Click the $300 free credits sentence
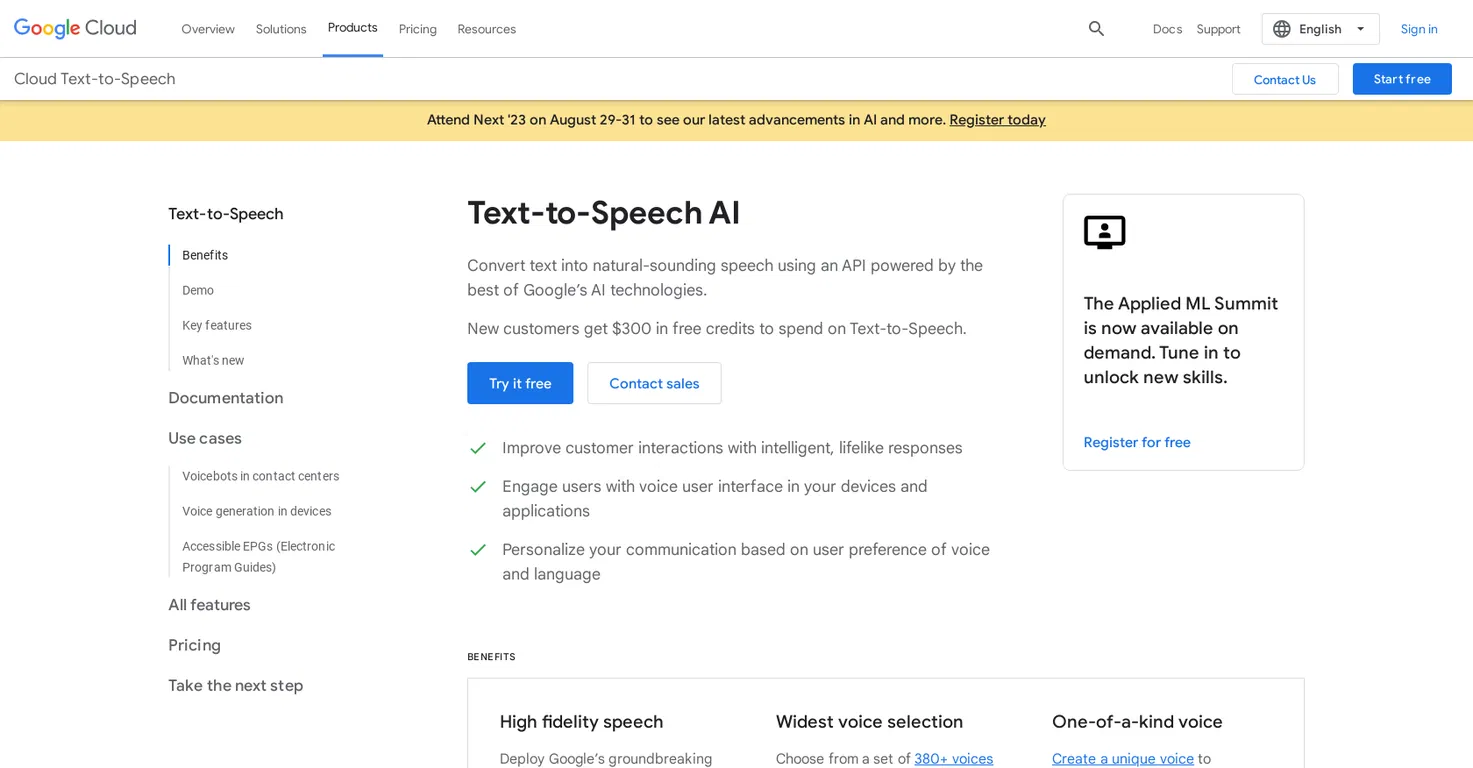 pyautogui.click(x=717, y=329)
